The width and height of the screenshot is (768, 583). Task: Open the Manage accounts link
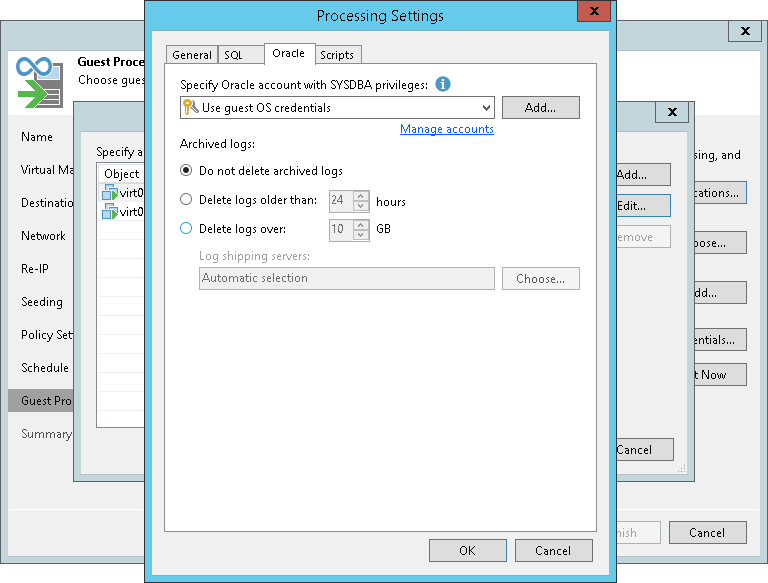coord(447,129)
